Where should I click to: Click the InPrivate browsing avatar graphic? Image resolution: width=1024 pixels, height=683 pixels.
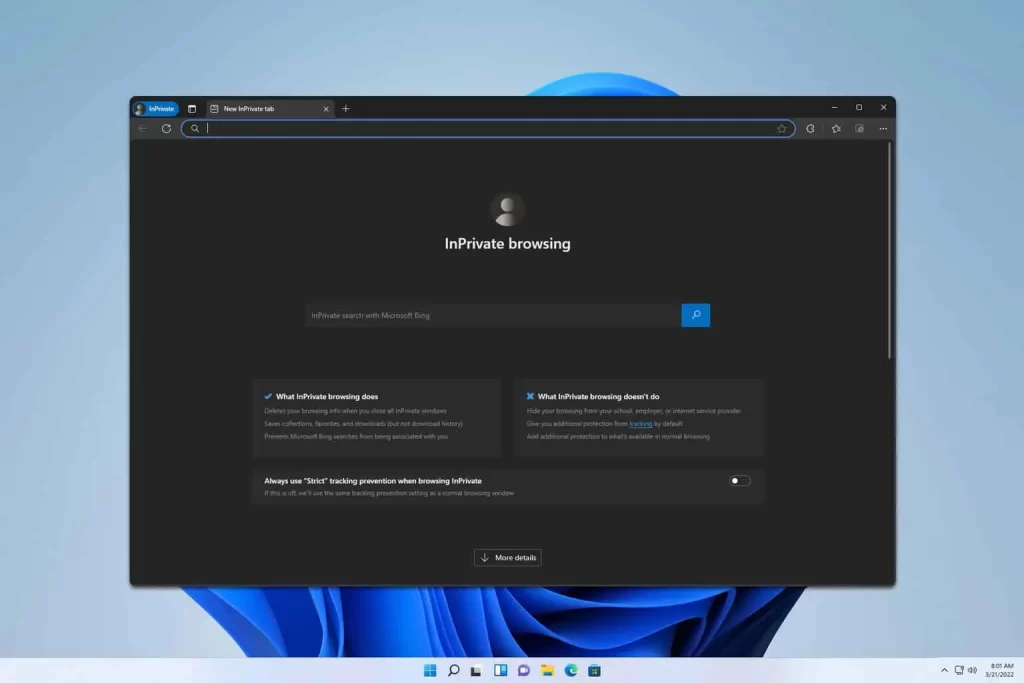pos(507,209)
